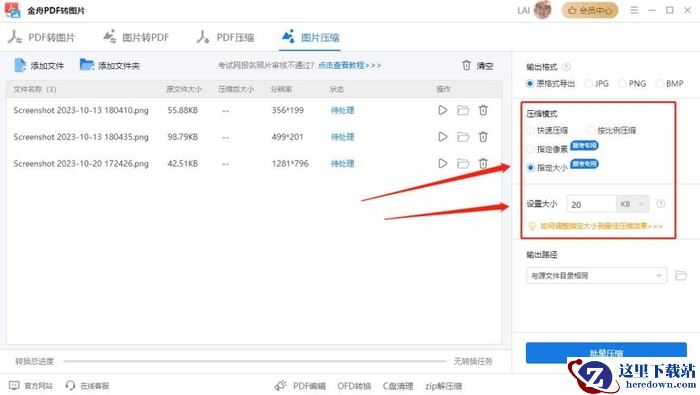Select 快速压缩 compression mode
Screen dimensions: 700x395
(547, 130)
